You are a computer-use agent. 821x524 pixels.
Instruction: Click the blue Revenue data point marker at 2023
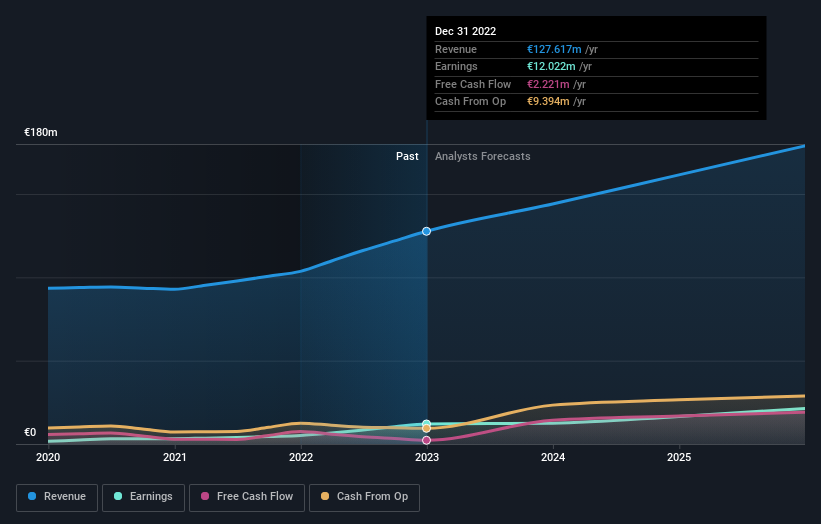click(427, 231)
